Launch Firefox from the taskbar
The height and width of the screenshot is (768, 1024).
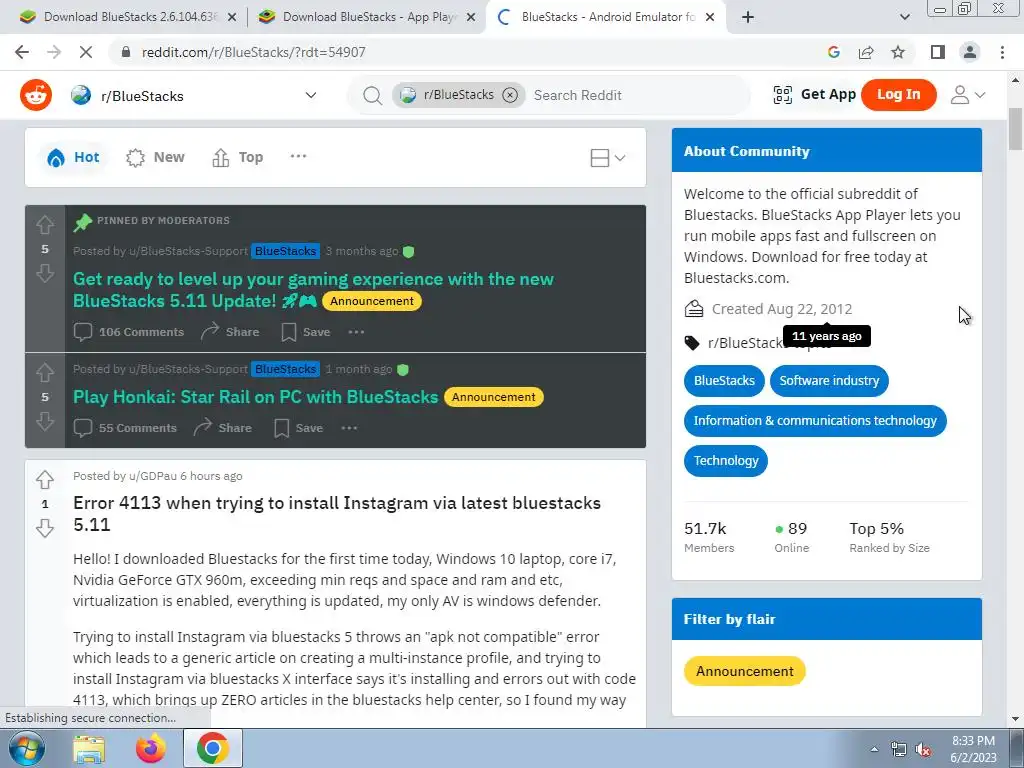click(x=151, y=748)
